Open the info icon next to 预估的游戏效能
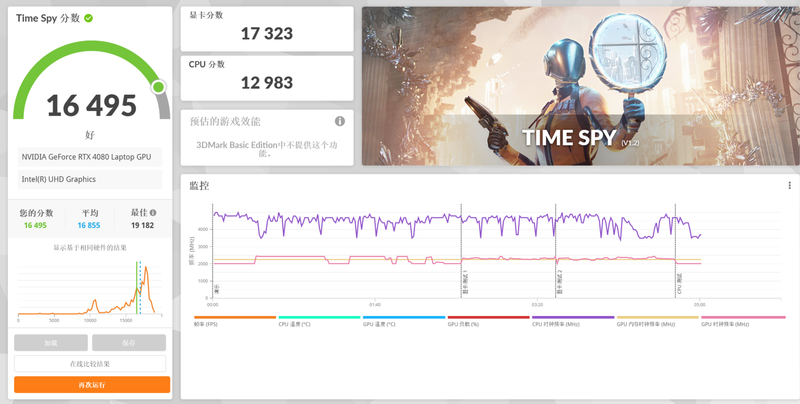 (x=340, y=121)
